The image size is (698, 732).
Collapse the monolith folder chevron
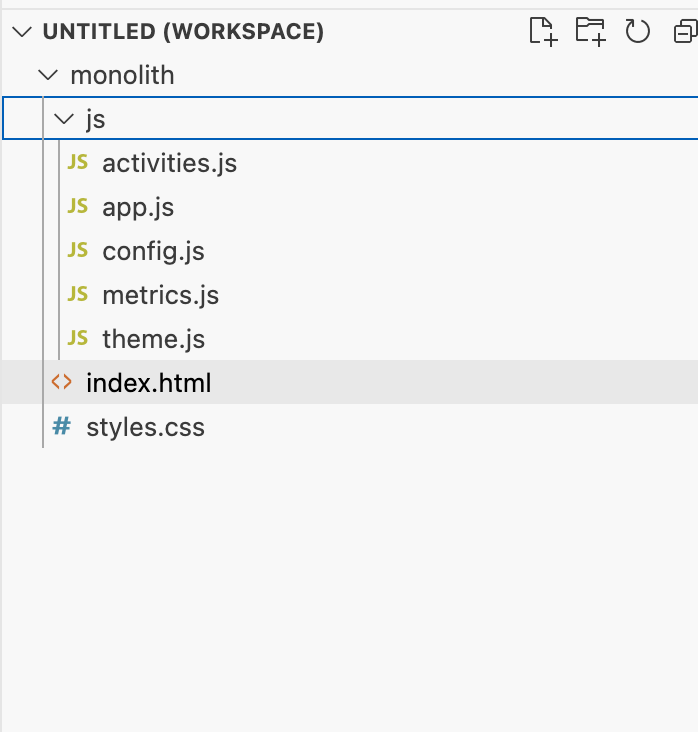coord(48,75)
